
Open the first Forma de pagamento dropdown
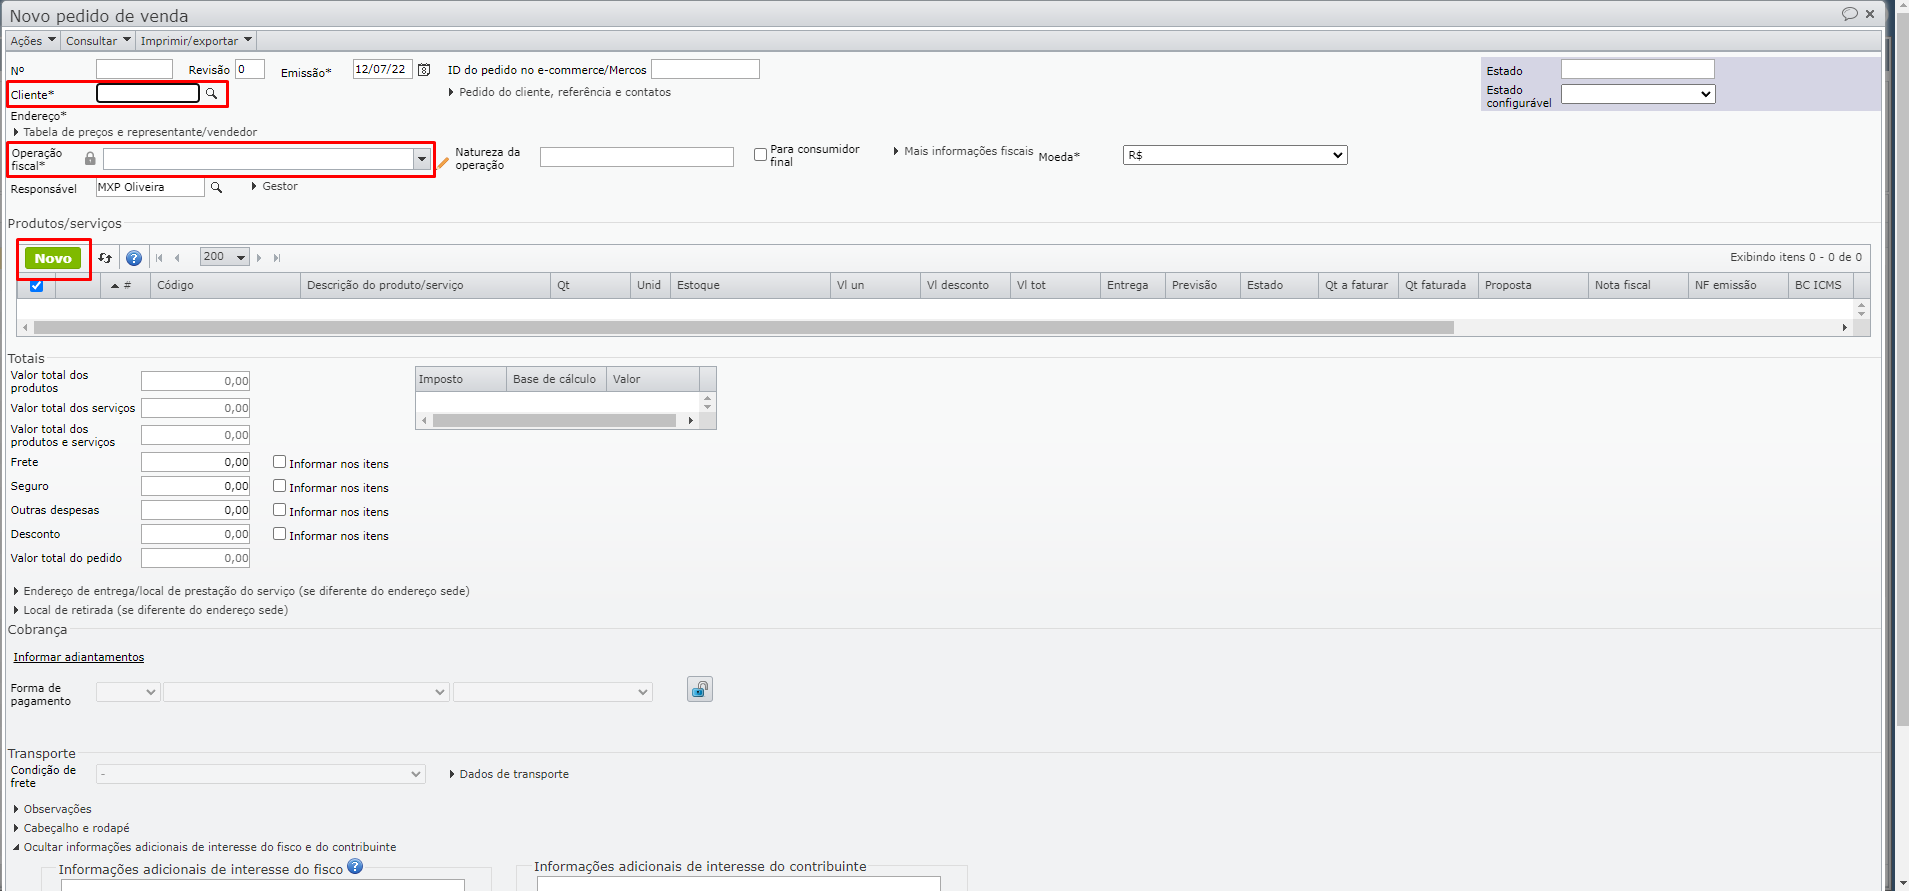tap(128, 692)
